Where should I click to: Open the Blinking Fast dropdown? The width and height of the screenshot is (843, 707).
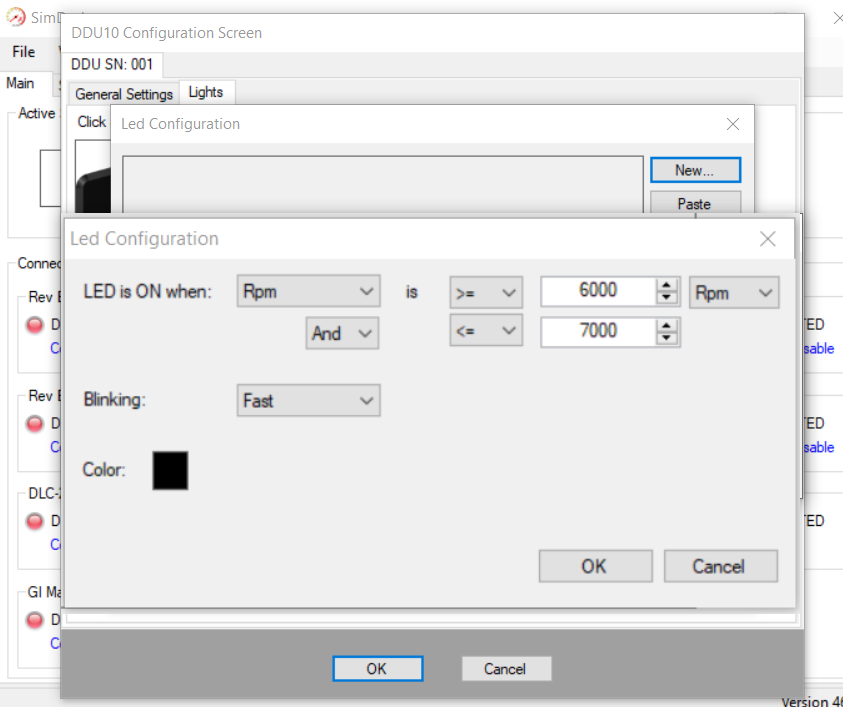[x=309, y=400]
